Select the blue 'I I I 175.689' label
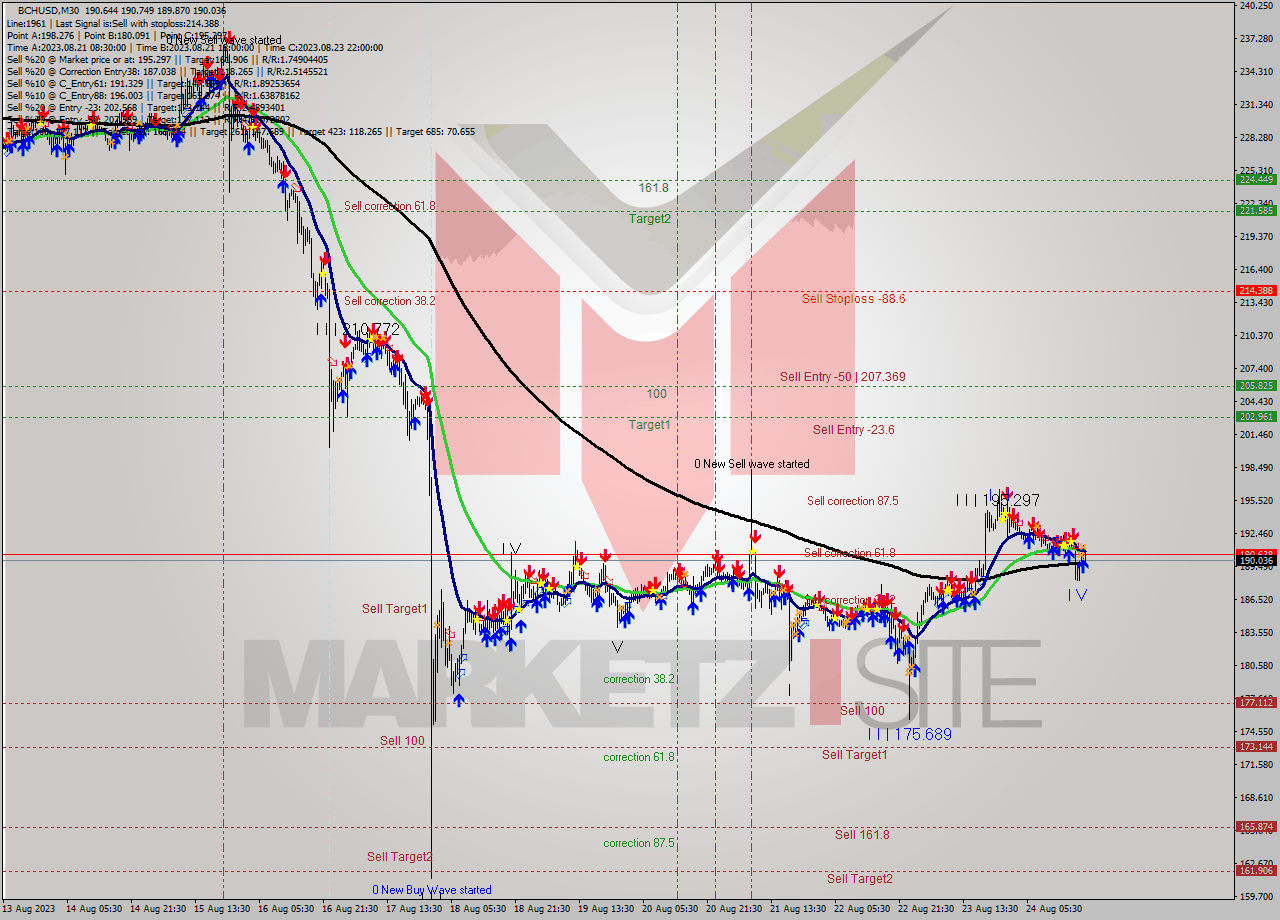The width and height of the screenshot is (1280, 920). [x=909, y=734]
